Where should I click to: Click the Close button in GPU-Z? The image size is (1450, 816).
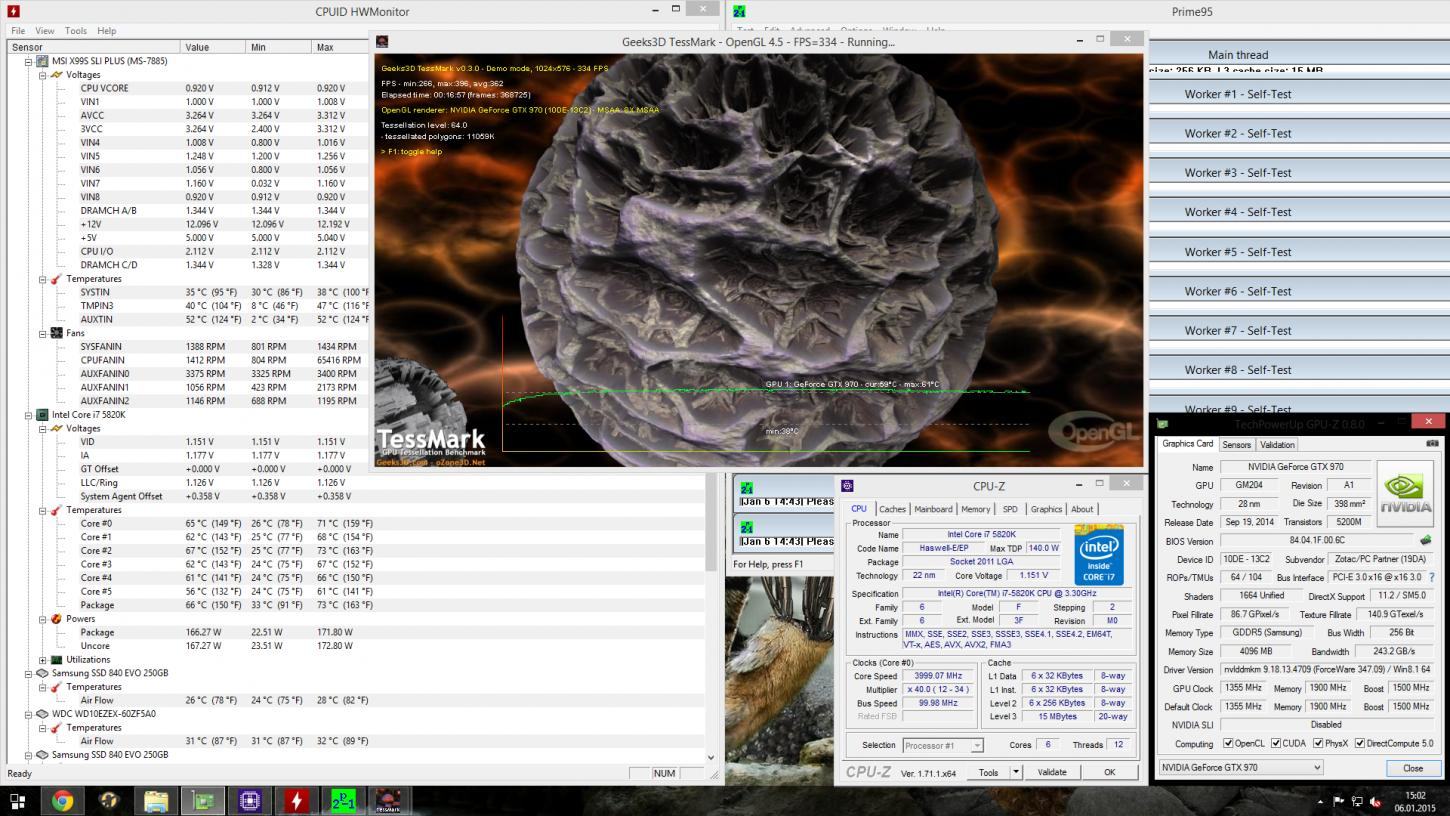(x=1412, y=768)
